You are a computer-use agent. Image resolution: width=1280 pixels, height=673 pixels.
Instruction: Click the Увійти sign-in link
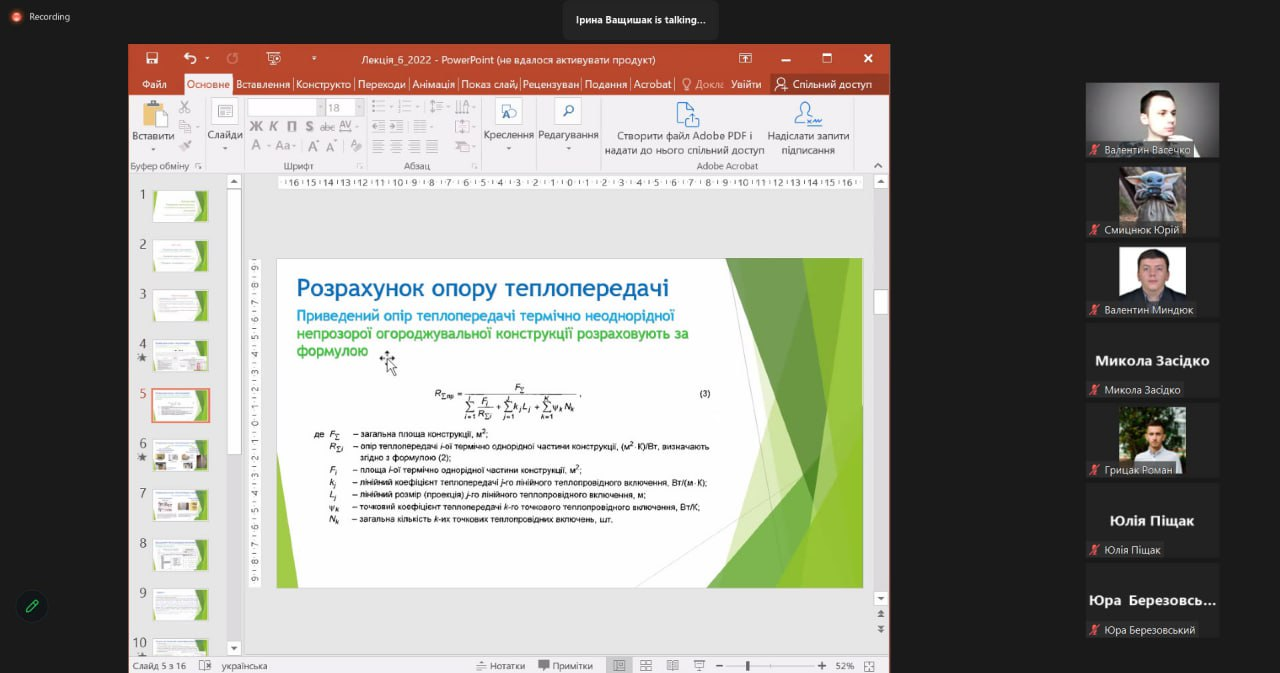point(746,85)
